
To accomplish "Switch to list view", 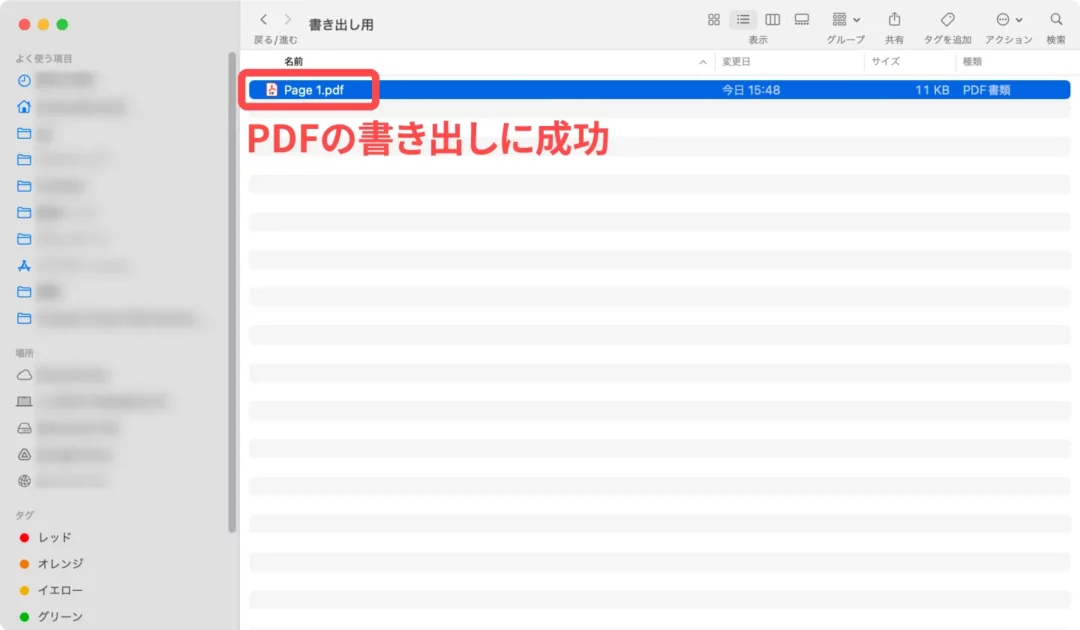I will tap(743, 20).
